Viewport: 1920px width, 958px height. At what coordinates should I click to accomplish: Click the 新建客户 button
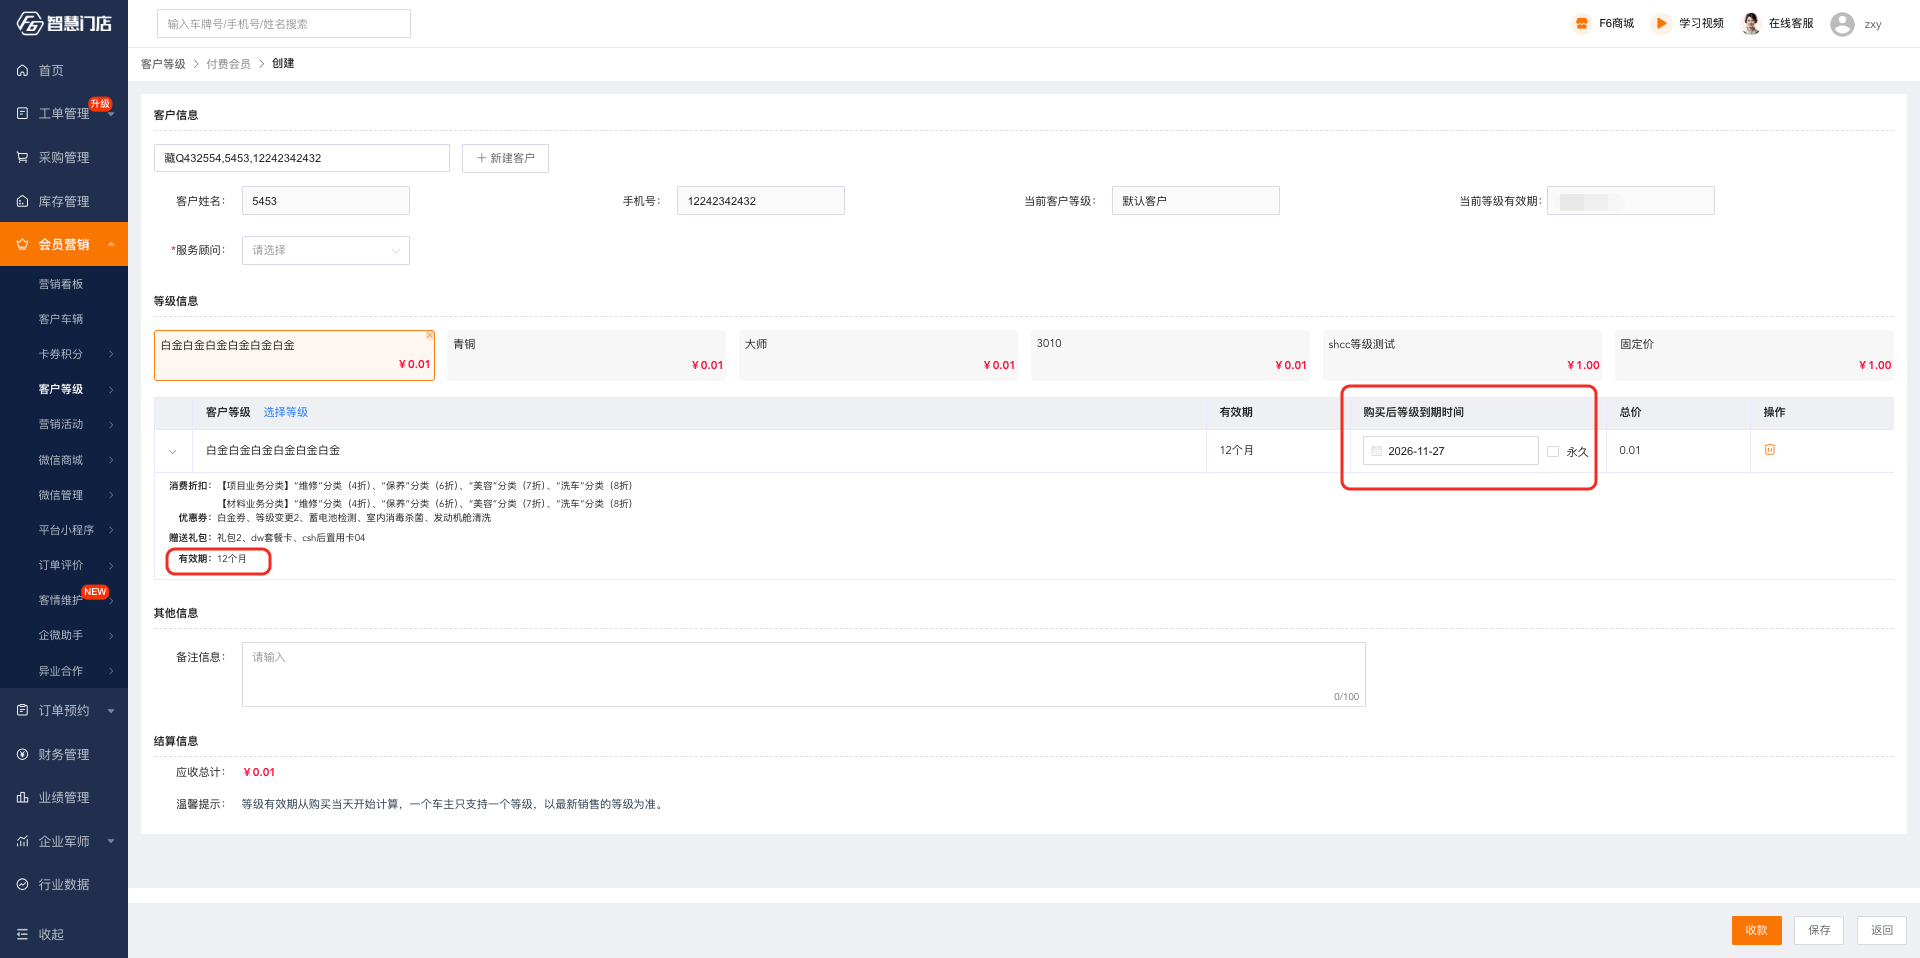(x=505, y=158)
